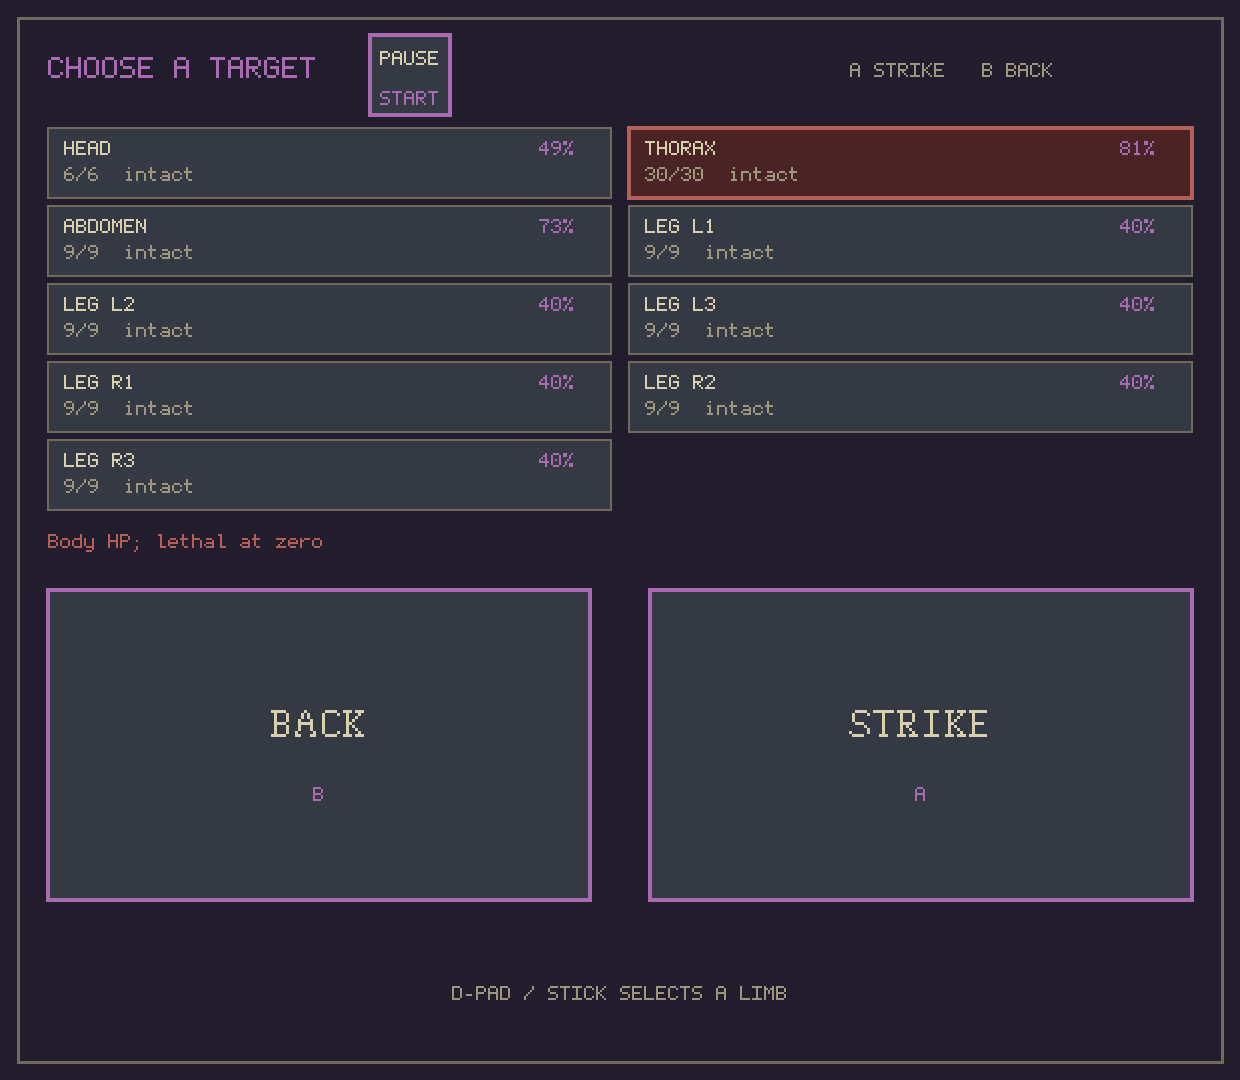Click the PAUSE START button
Image resolution: width=1240 pixels, height=1080 pixels.
point(410,75)
